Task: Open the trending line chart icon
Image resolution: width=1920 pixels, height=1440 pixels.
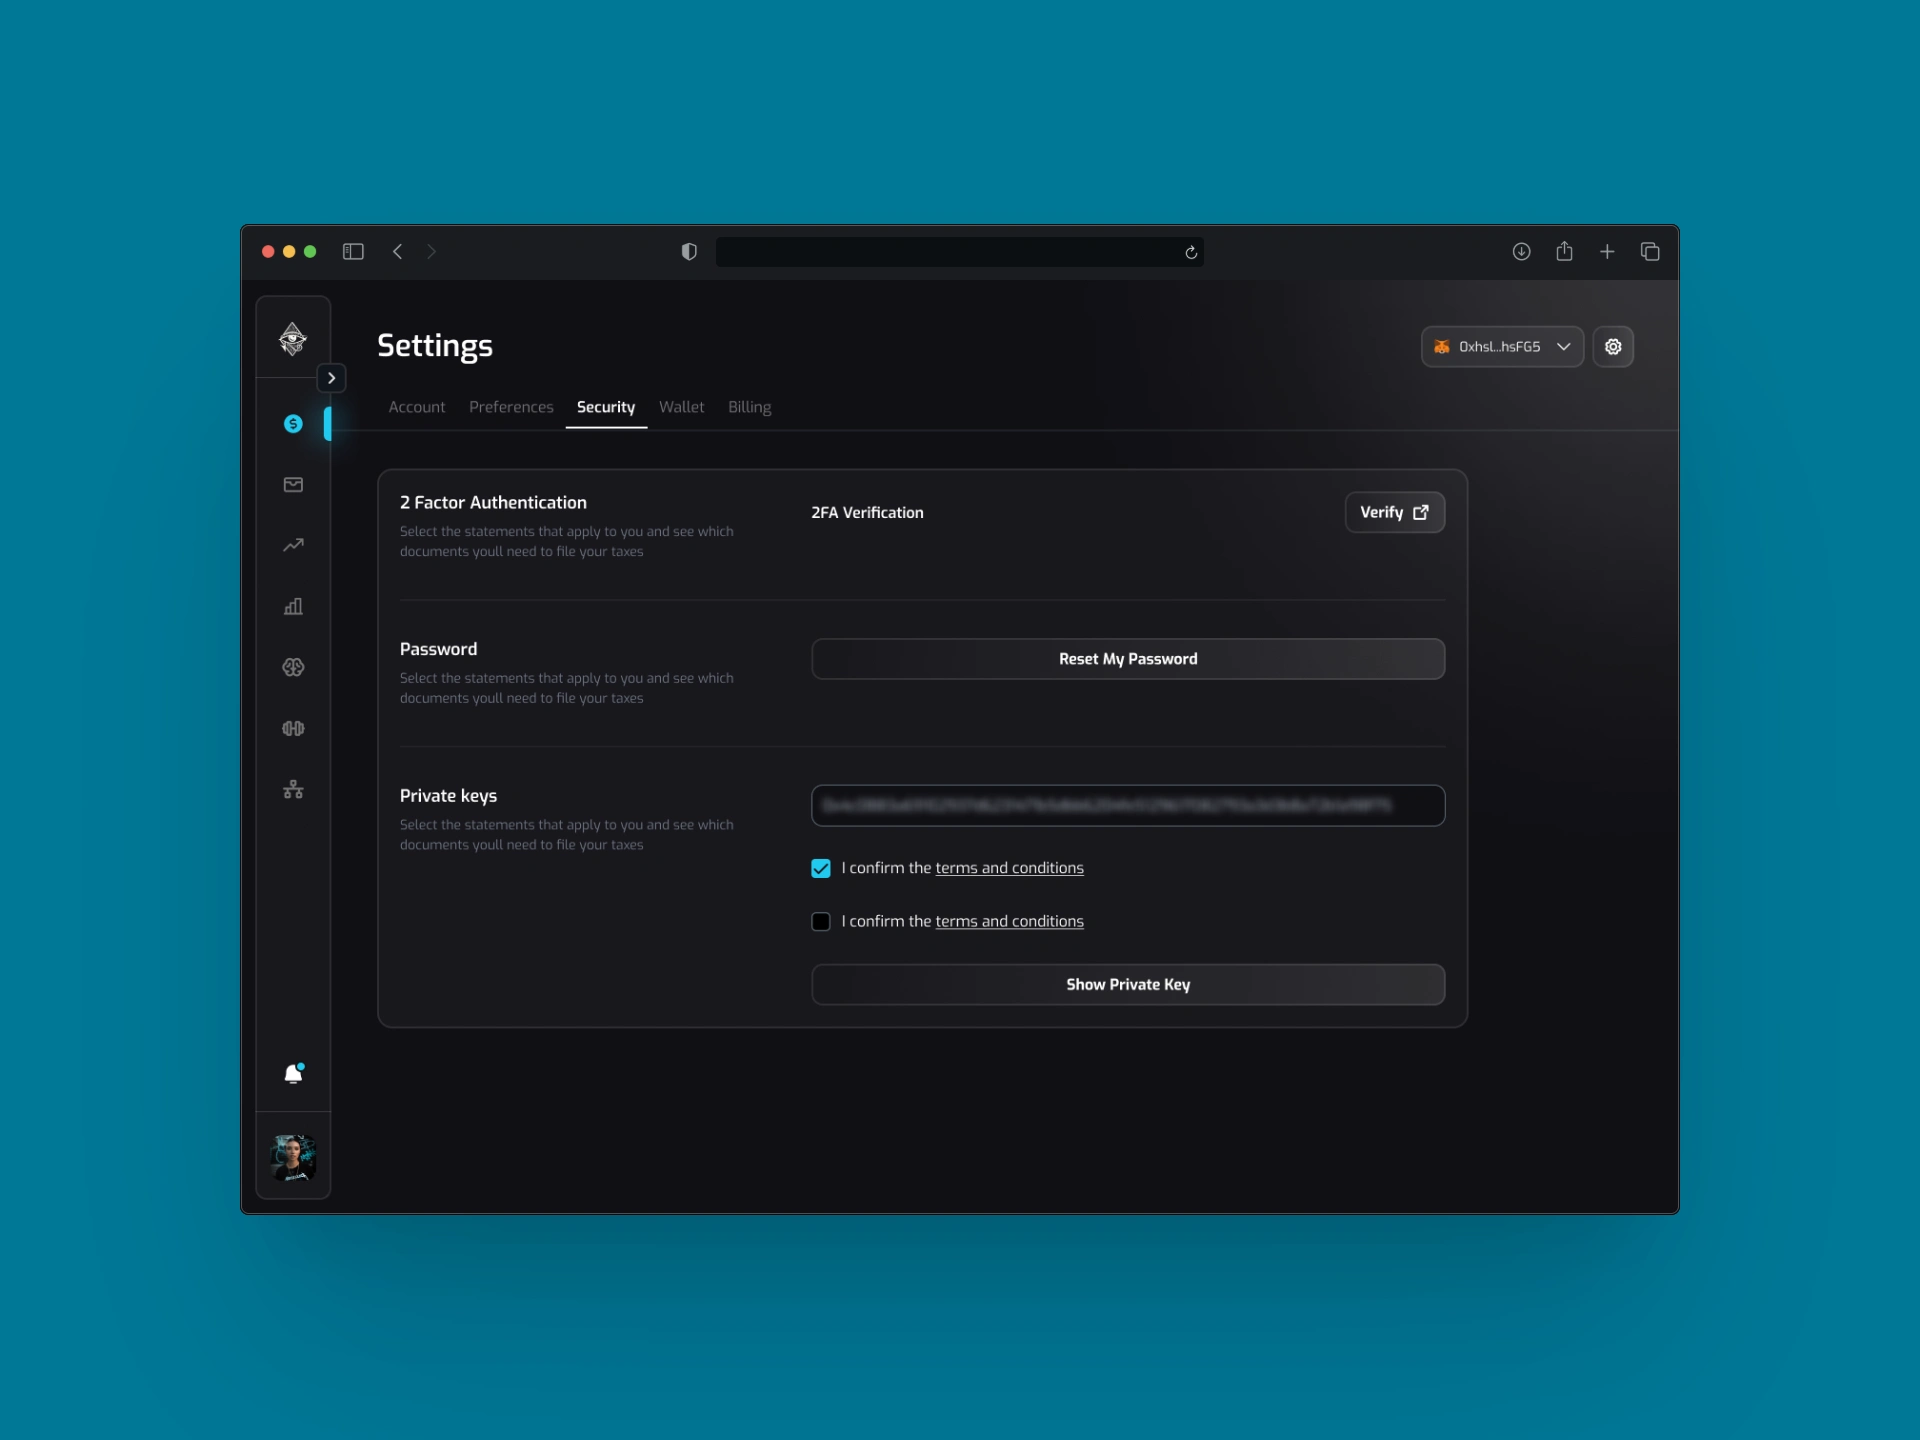Action: click(x=293, y=546)
